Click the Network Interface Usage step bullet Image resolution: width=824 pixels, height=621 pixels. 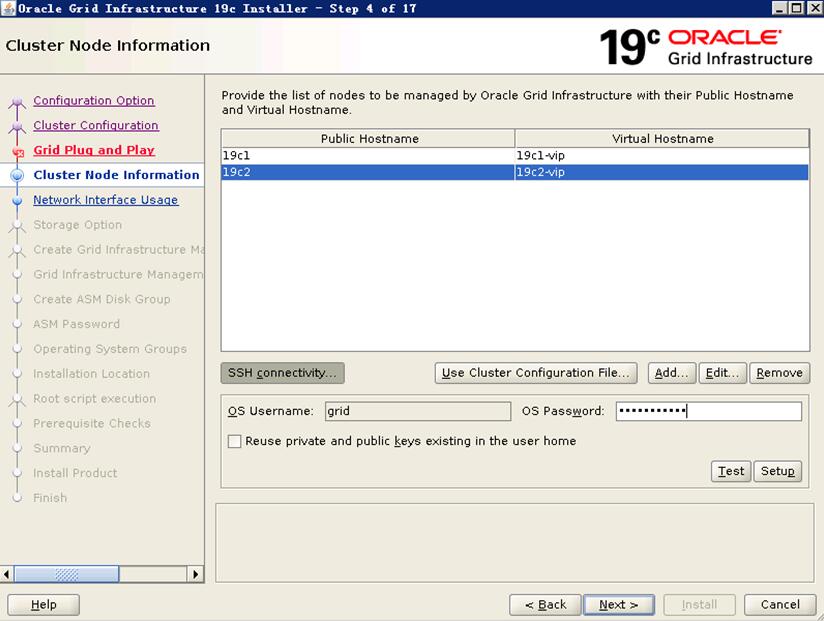tap(17, 201)
